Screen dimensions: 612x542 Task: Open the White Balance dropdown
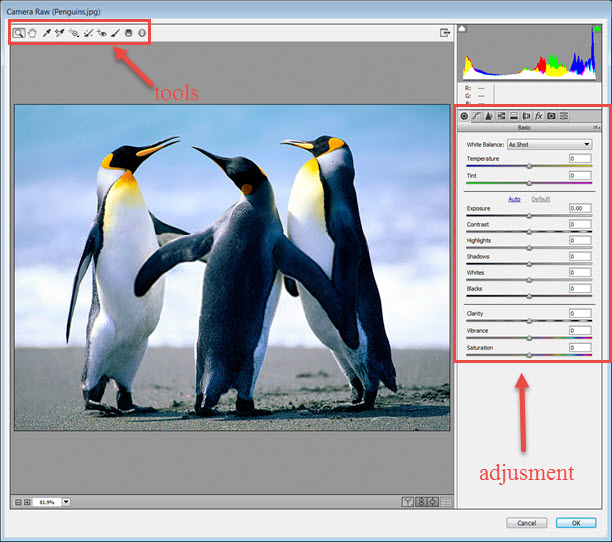550,144
